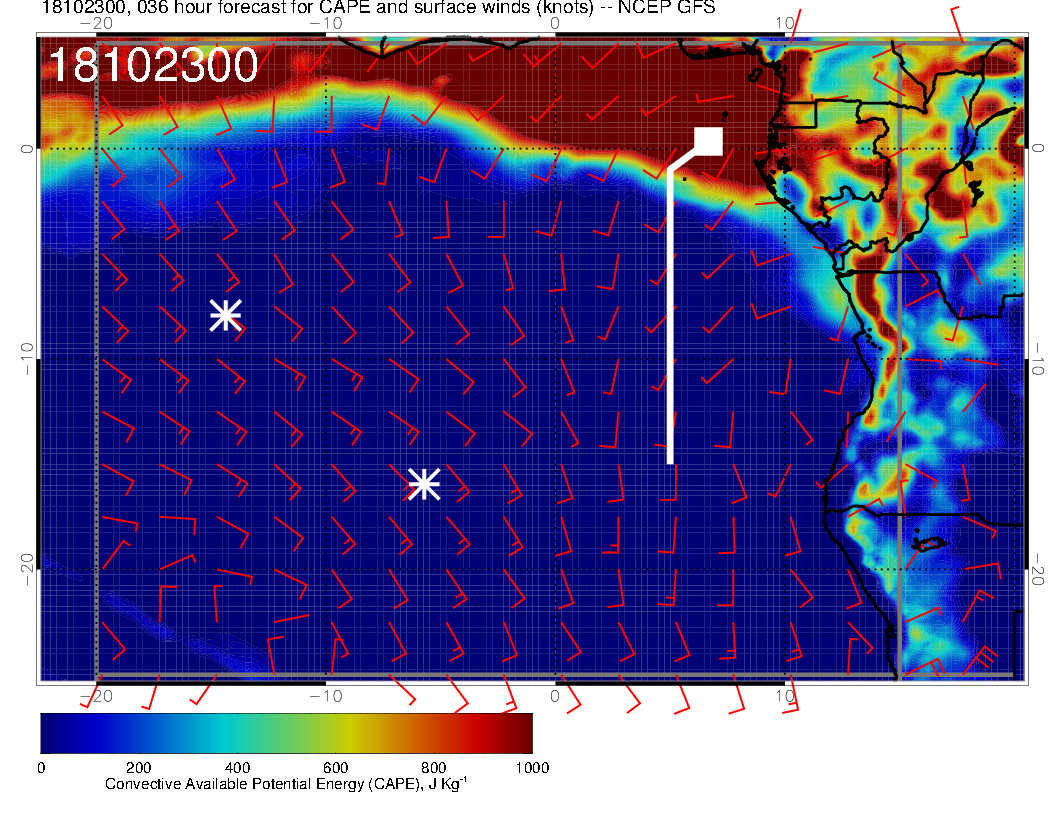Image resolution: width=1056 pixels, height=816 pixels.
Task: Click the colorbar tick label 800
Action: click(x=434, y=768)
